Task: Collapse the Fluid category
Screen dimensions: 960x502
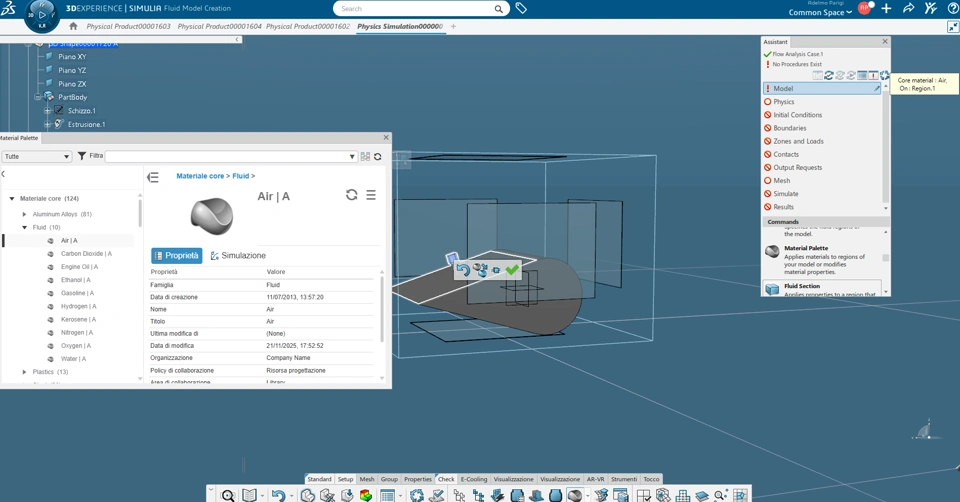Action: (24, 227)
